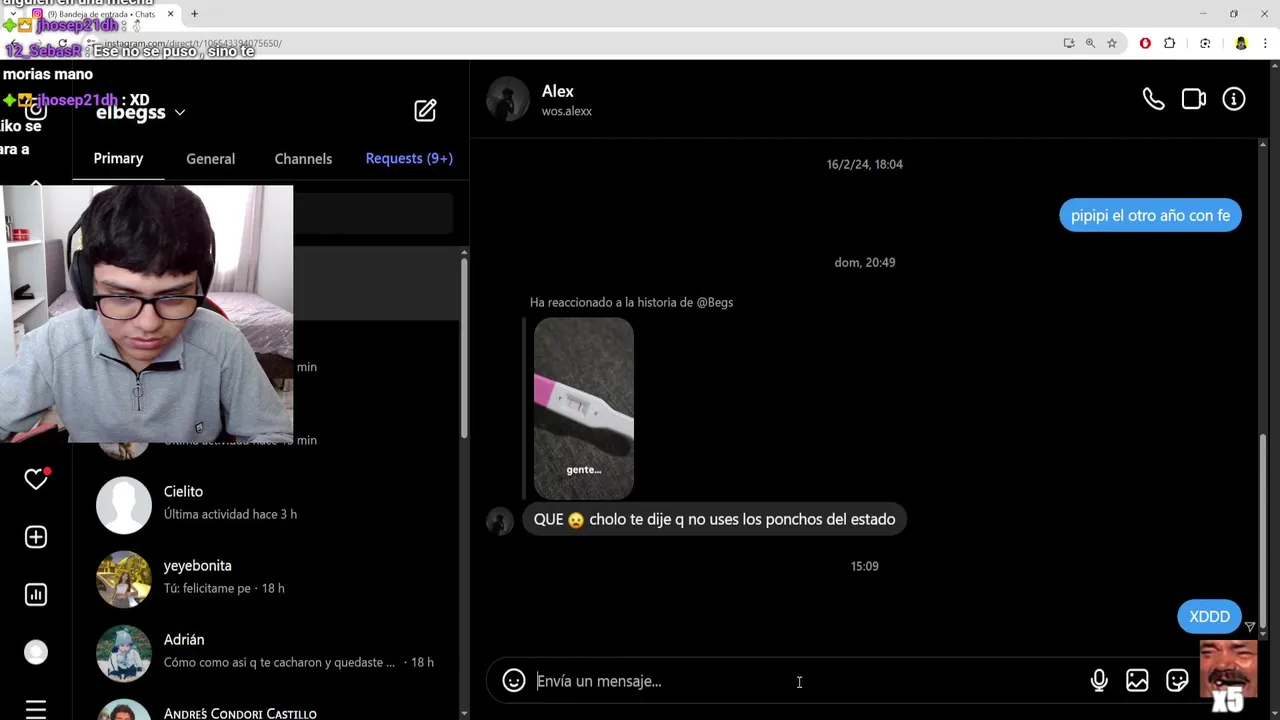Screen dimensions: 1280x720
Task: Click the zoom magnifier in address bar
Action: tap(1090, 43)
